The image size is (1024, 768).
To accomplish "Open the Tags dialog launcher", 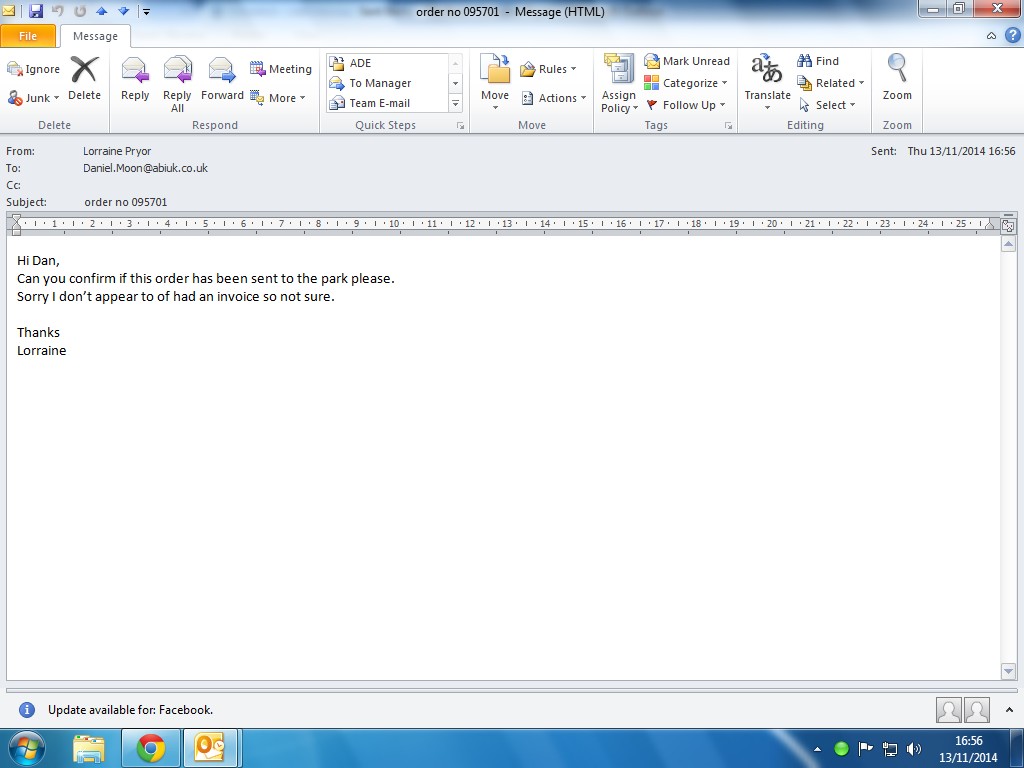I will (728, 125).
